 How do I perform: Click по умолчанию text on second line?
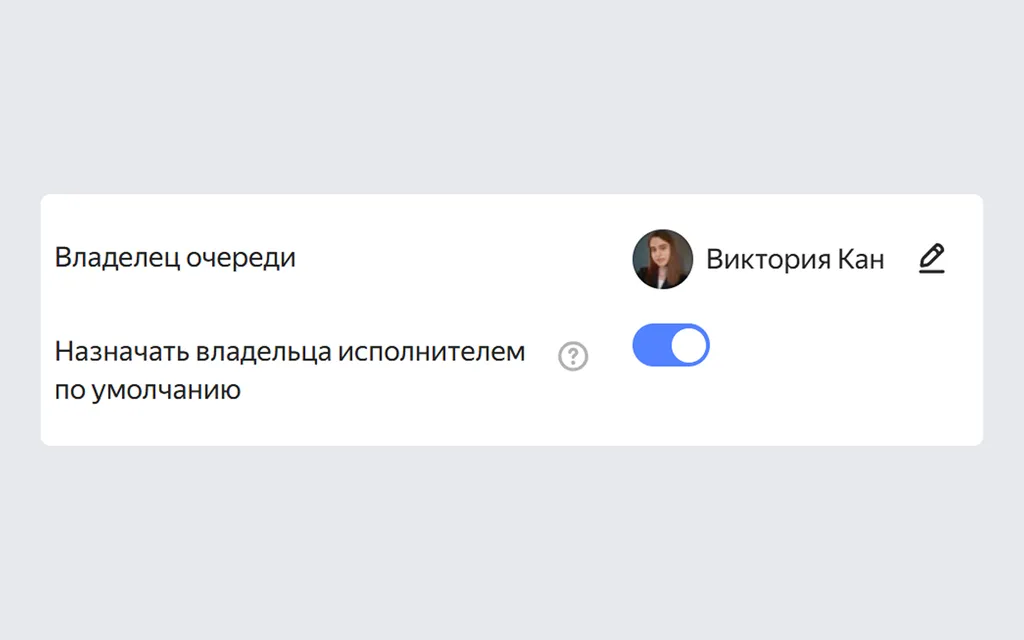pos(148,391)
